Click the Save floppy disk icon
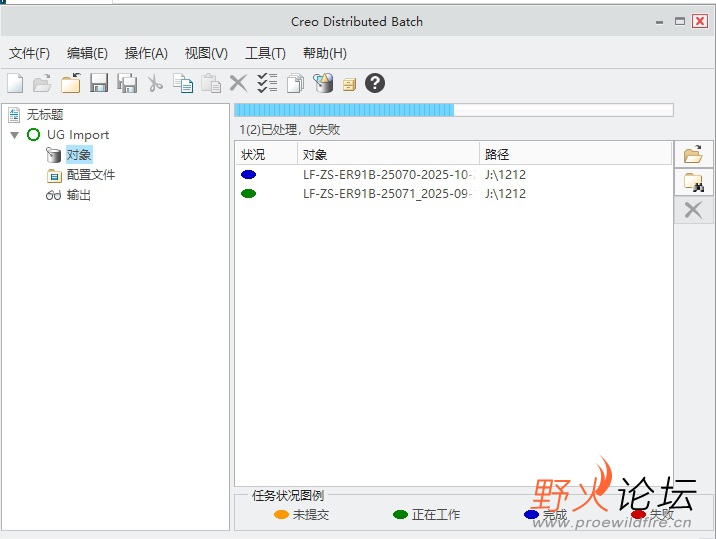Viewport: 716px width, 539px height. [x=99, y=84]
